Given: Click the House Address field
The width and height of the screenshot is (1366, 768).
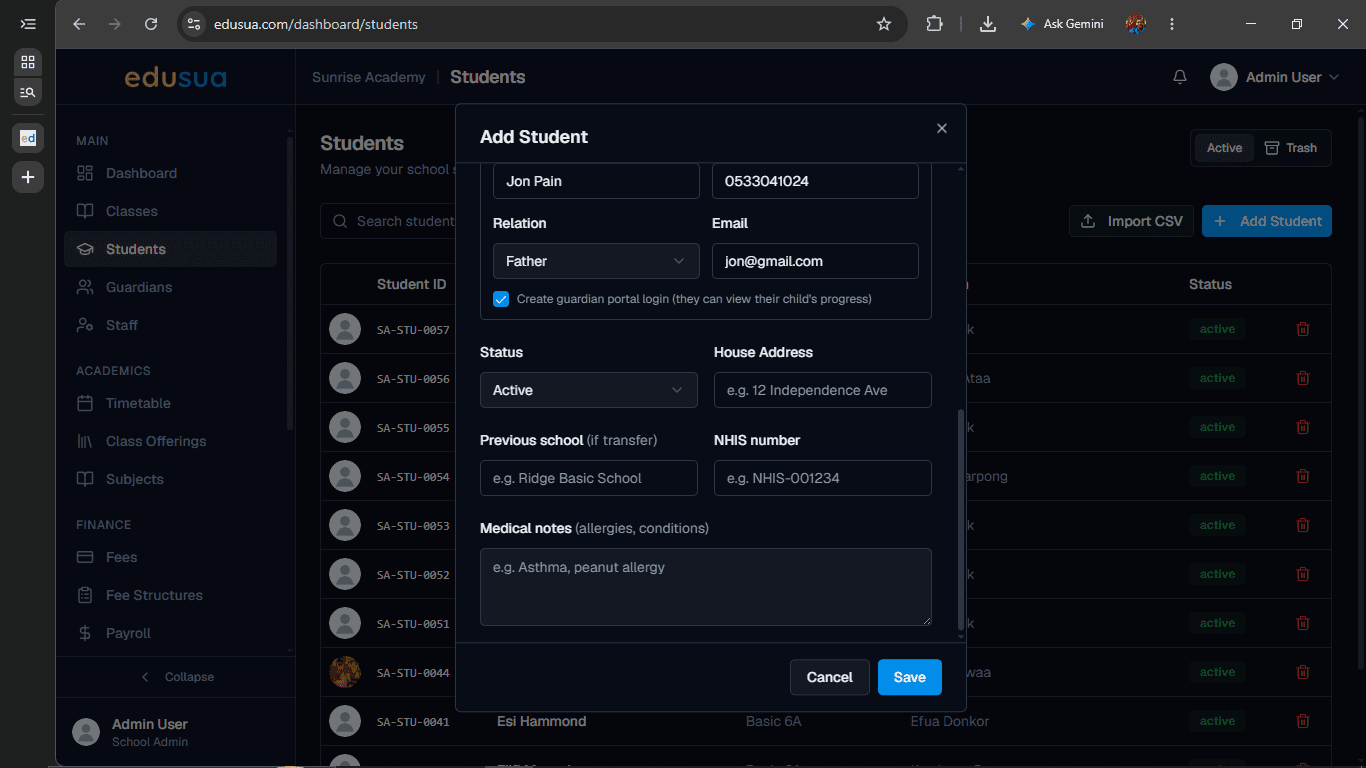Looking at the screenshot, I should (x=823, y=390).
